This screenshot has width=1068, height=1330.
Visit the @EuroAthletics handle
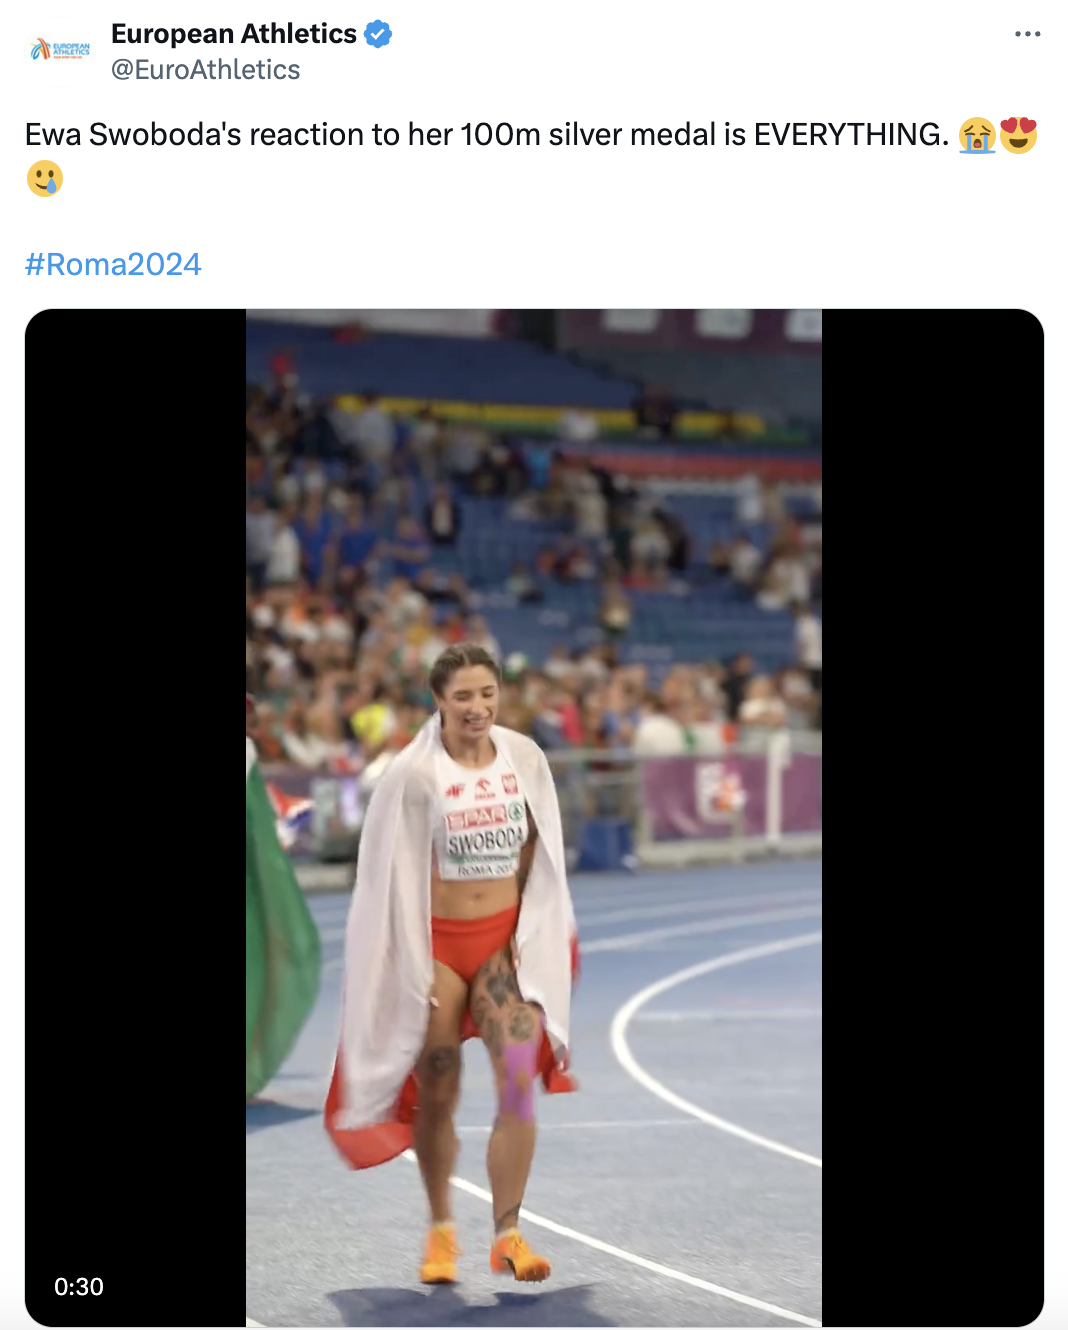click(x=205, y=70)
